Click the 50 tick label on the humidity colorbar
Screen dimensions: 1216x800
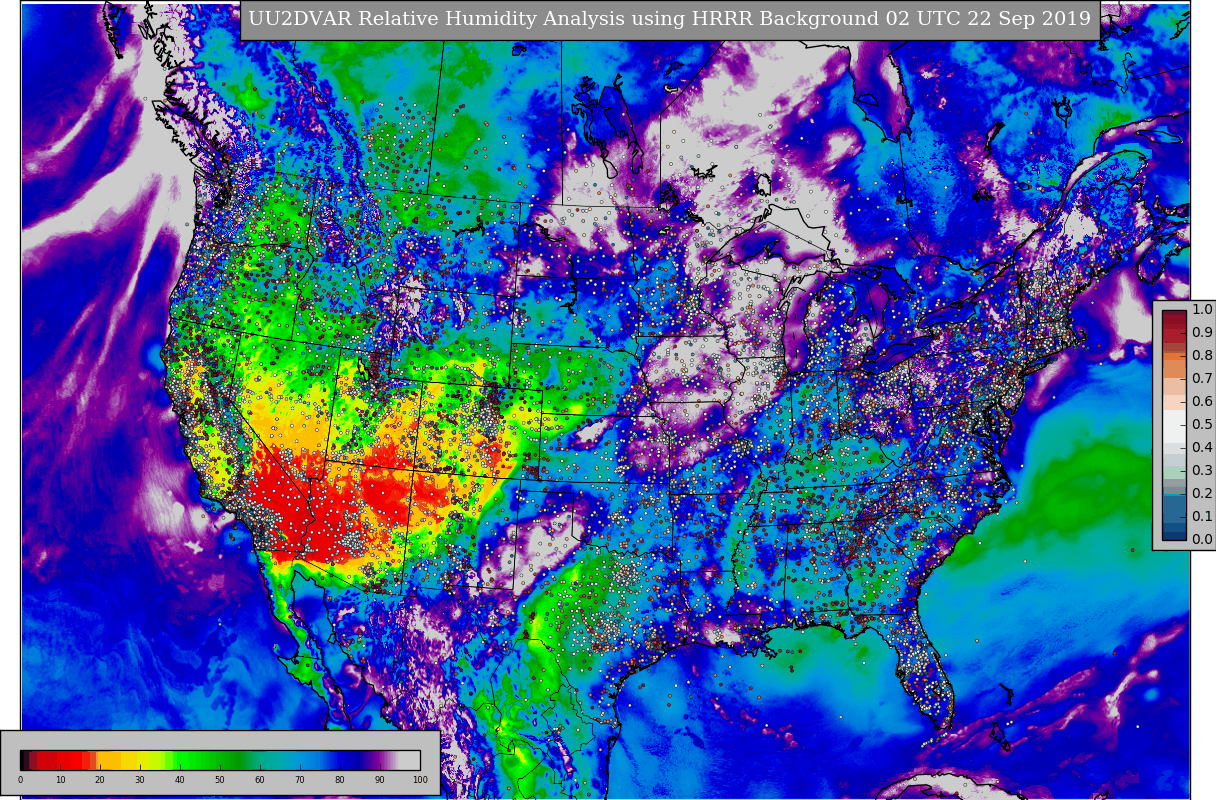point(220,779)
